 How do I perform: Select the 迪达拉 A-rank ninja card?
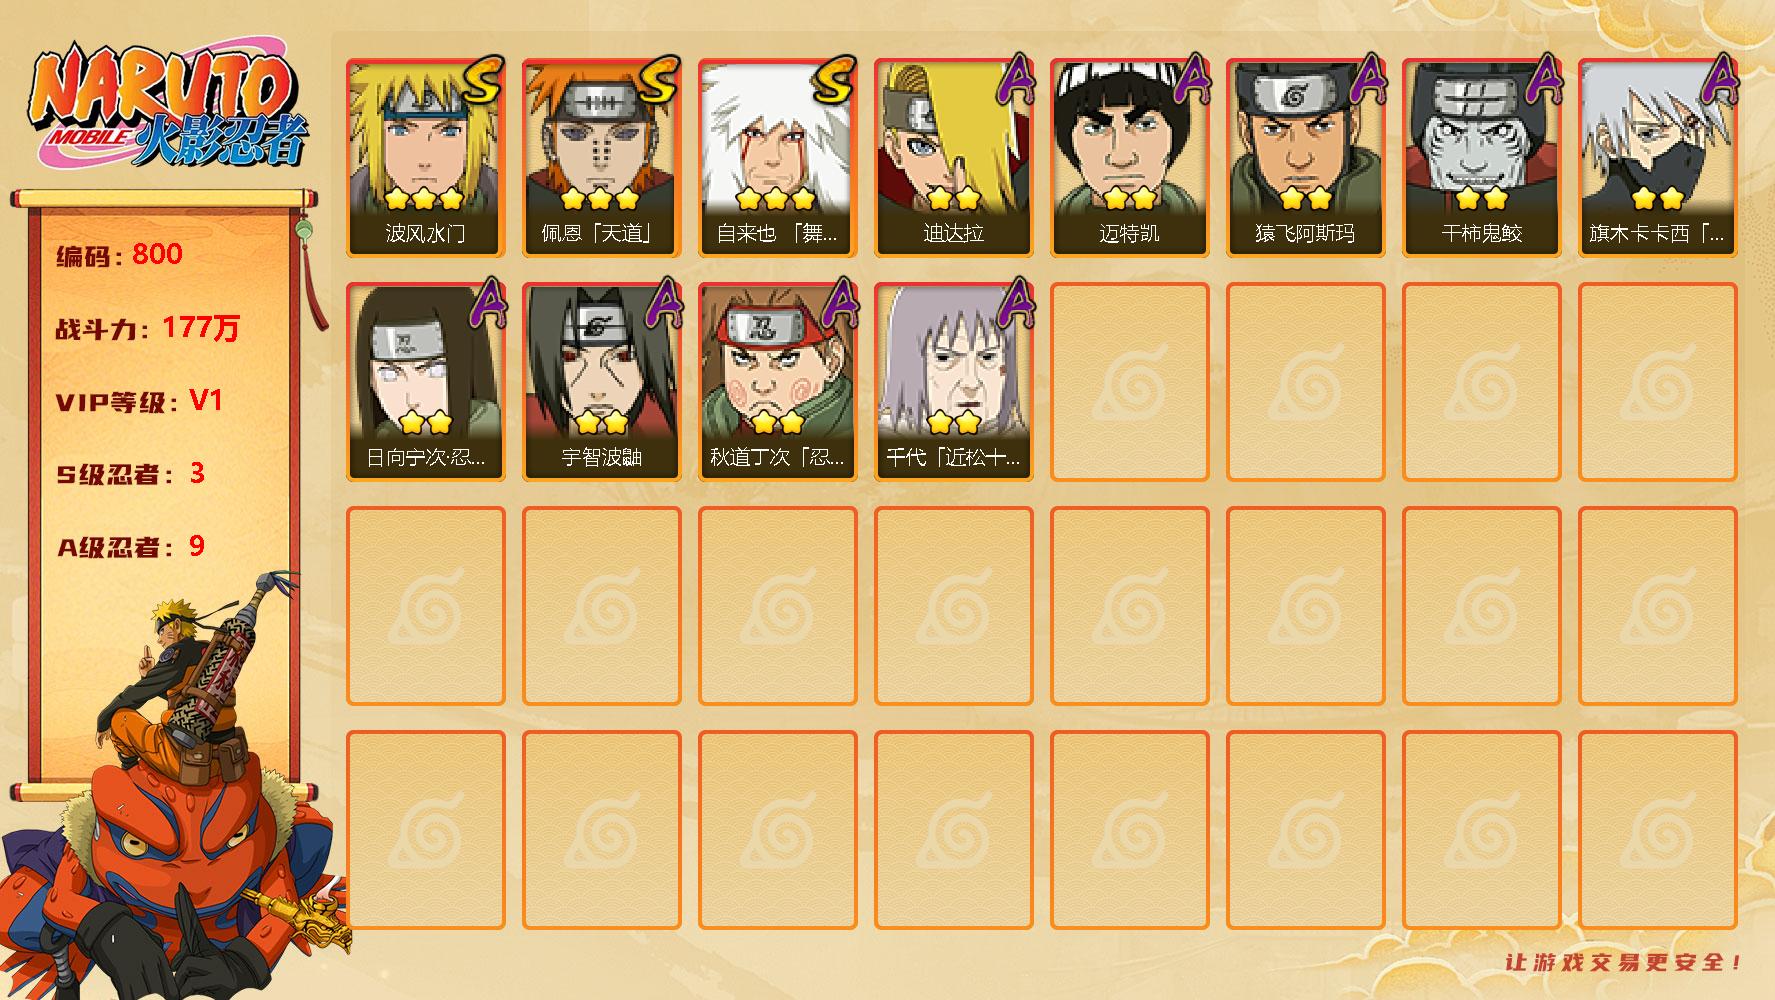tap(953, 158)
